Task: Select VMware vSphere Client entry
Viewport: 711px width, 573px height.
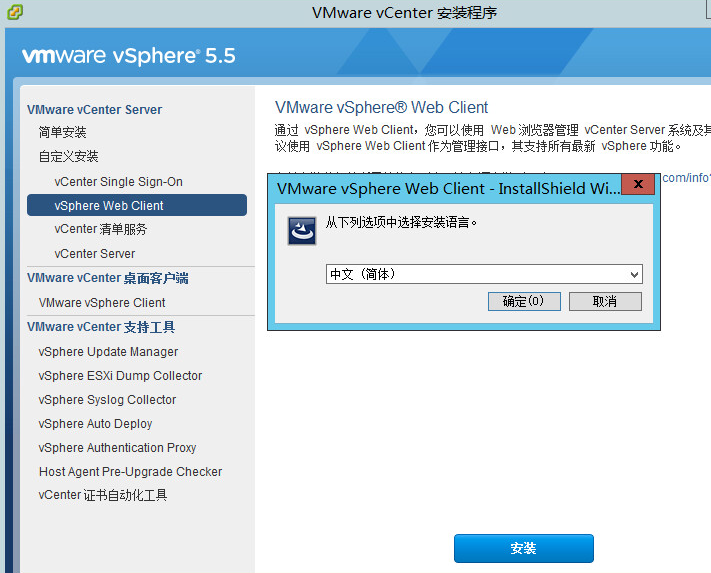Action: (x=102, y=302)
